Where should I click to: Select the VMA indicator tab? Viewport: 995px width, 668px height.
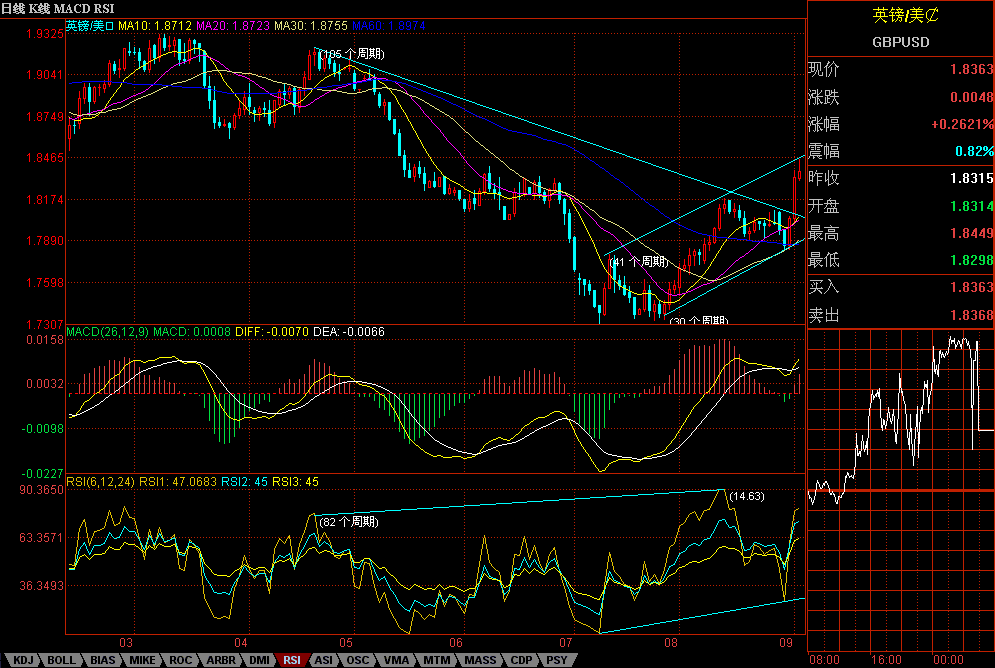click(x=397, y=660)
